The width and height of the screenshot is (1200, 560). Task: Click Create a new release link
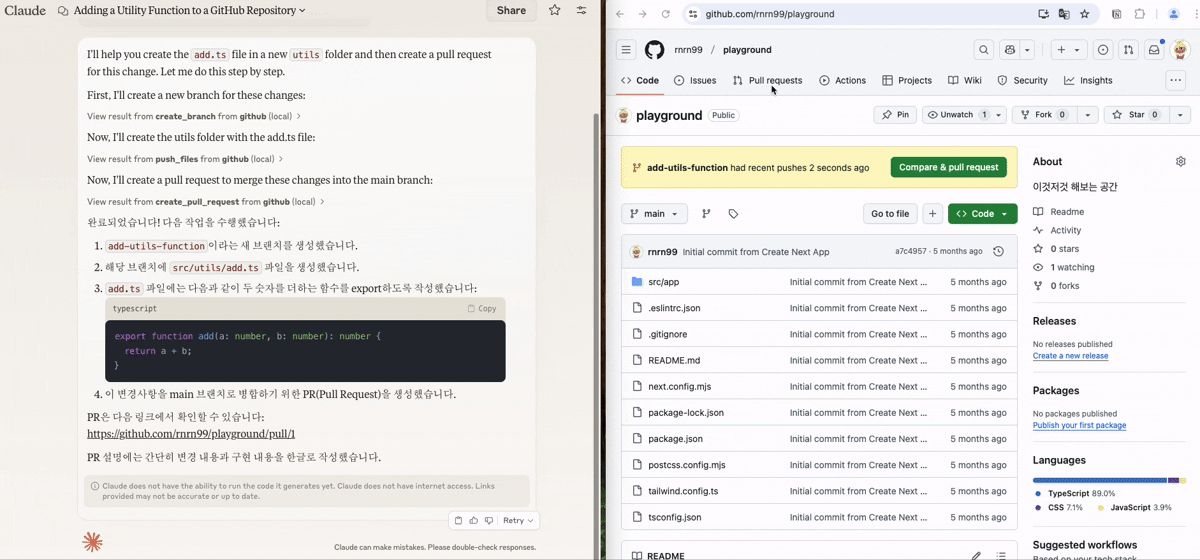click(x=1070, y=356)
